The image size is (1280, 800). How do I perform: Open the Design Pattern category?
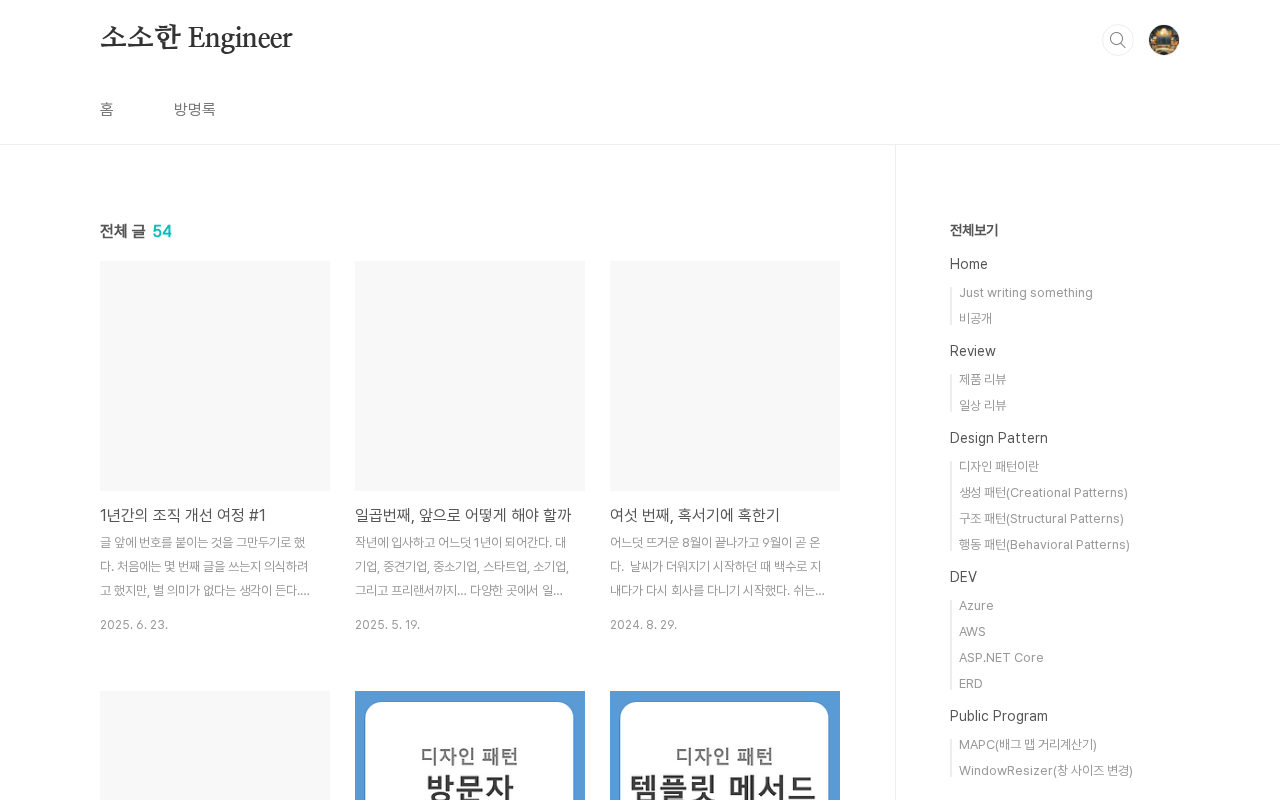pyautogui.click(x=999, y=438)
